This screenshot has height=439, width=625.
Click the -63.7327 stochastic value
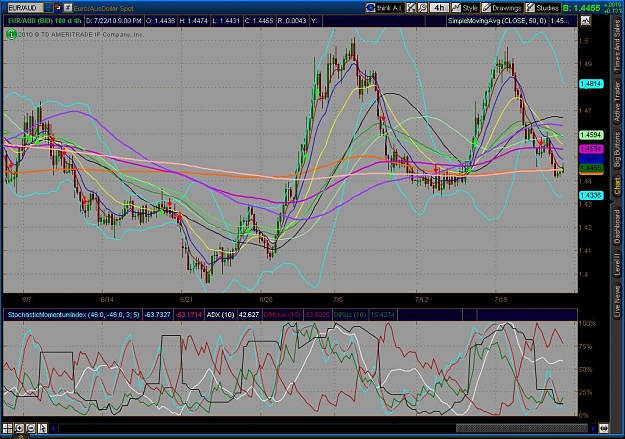157,315
